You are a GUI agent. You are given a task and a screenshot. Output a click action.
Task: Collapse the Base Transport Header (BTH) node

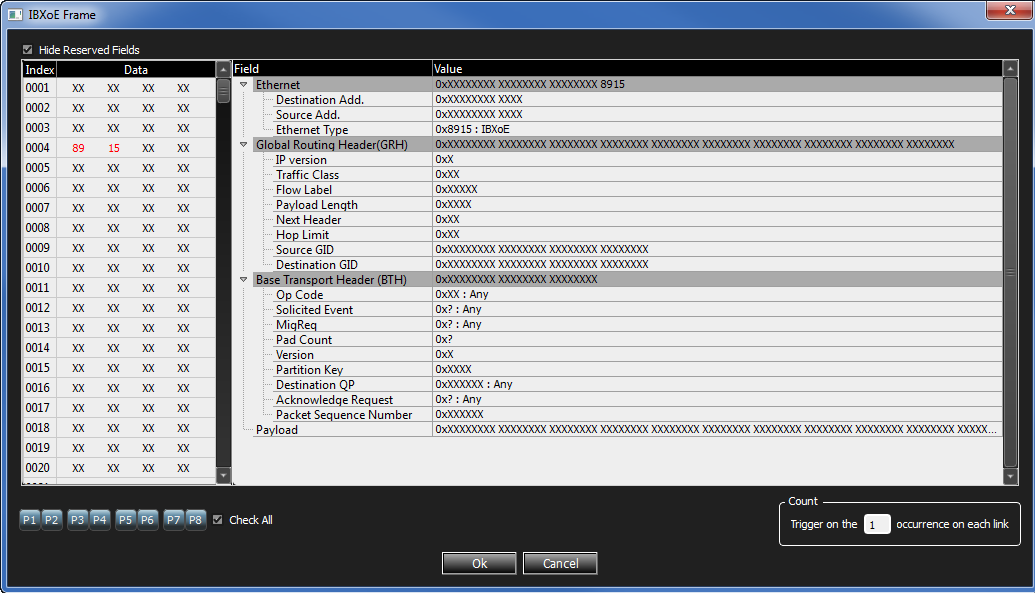click(x=244, y=279)
